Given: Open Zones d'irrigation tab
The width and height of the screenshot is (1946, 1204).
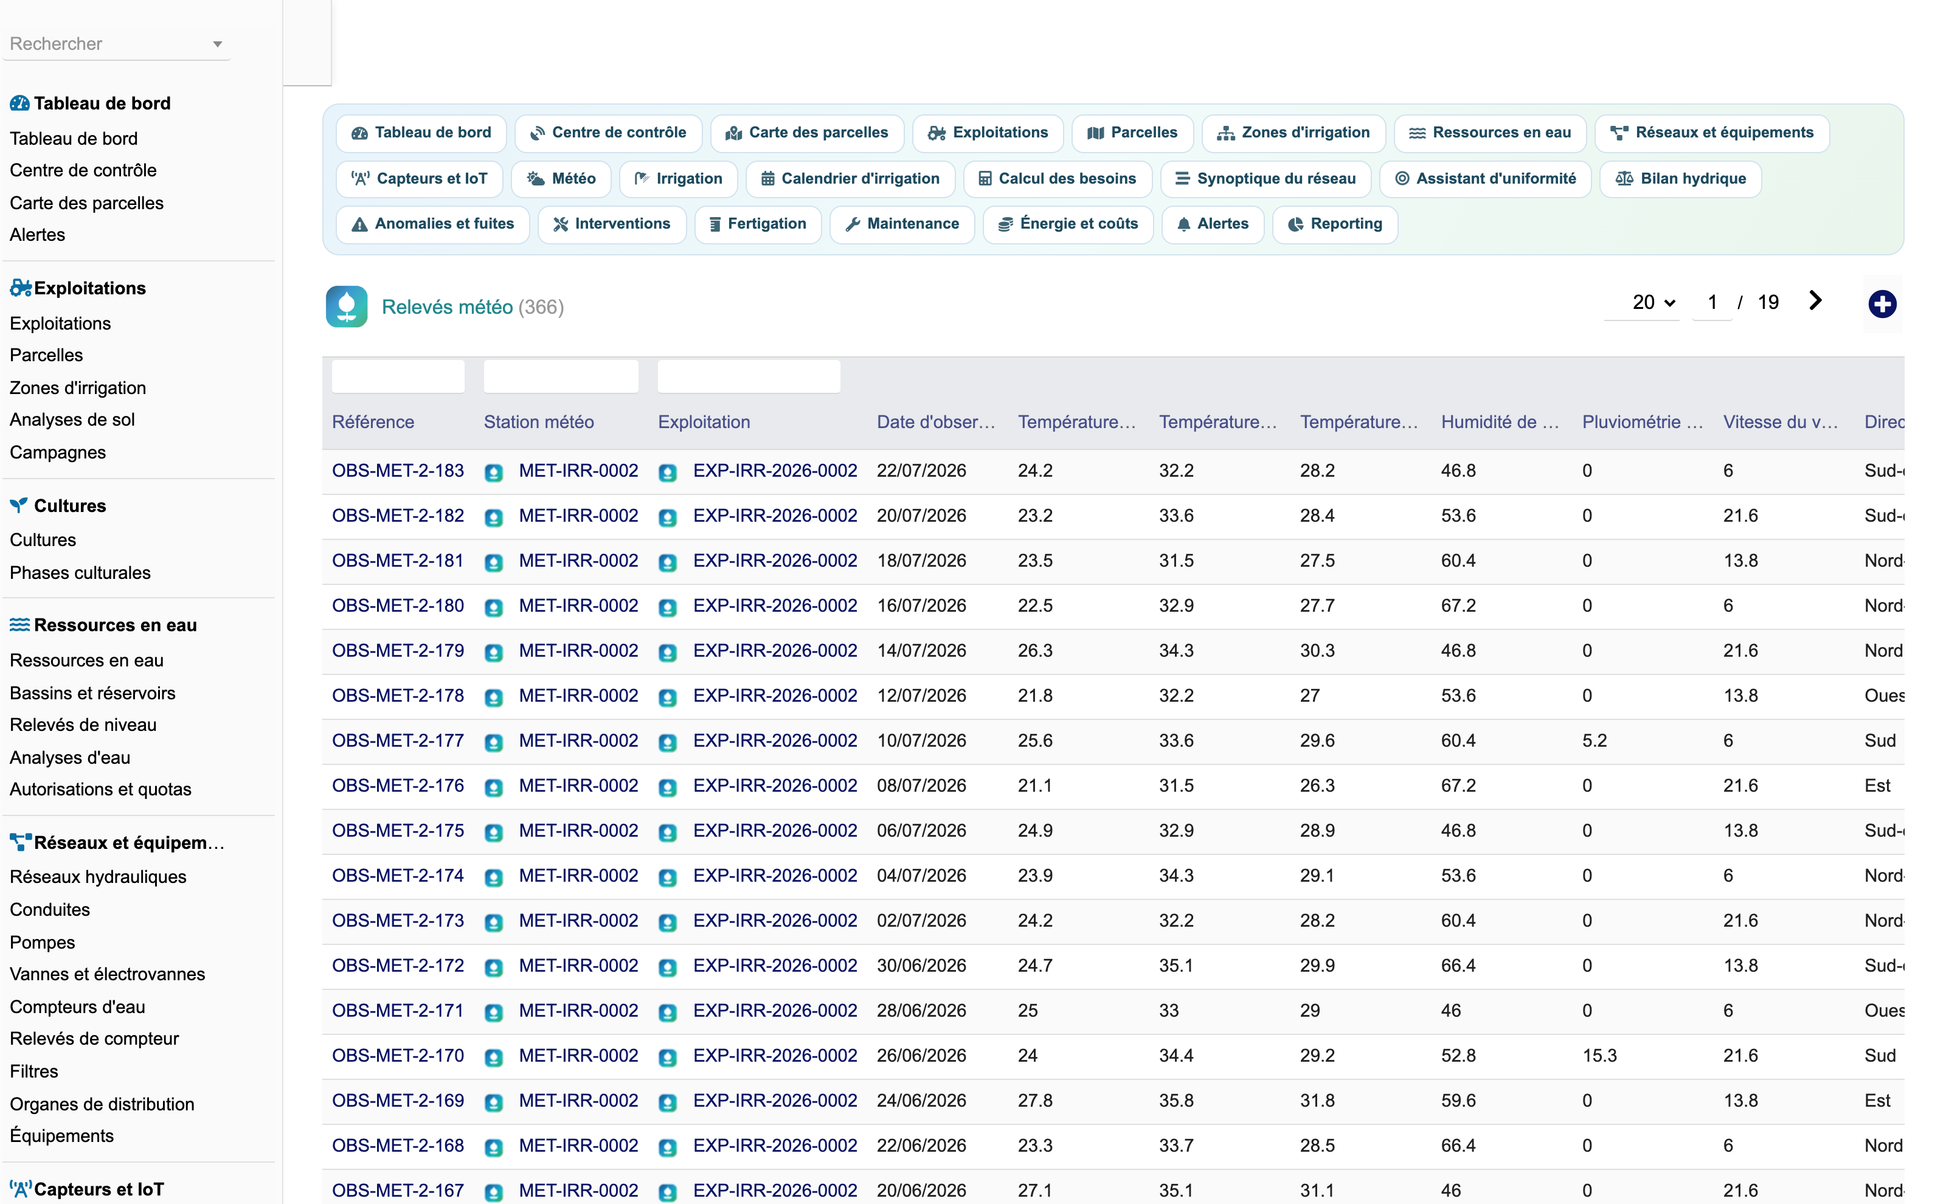Looking at the screenshot, I should [x=1294, y=133].
